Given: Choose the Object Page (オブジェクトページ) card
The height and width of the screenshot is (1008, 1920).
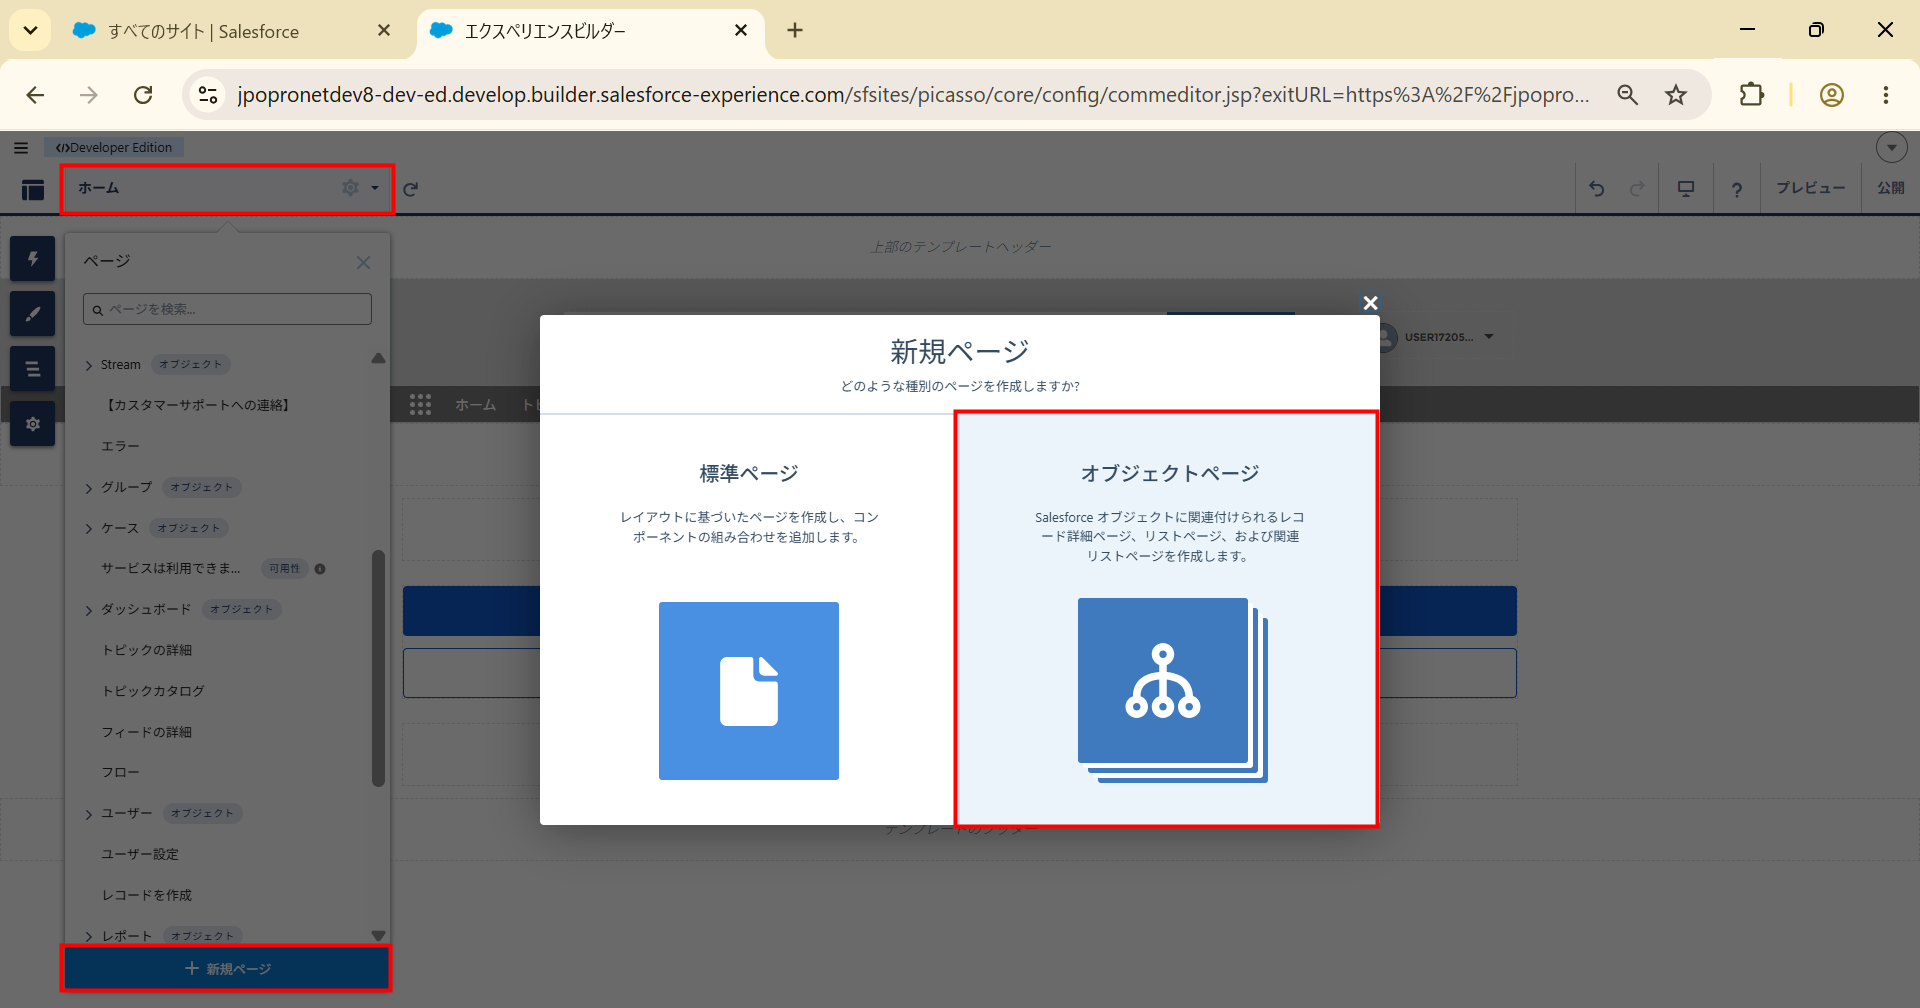Looking at the screenshot, I should point(1167,619).
